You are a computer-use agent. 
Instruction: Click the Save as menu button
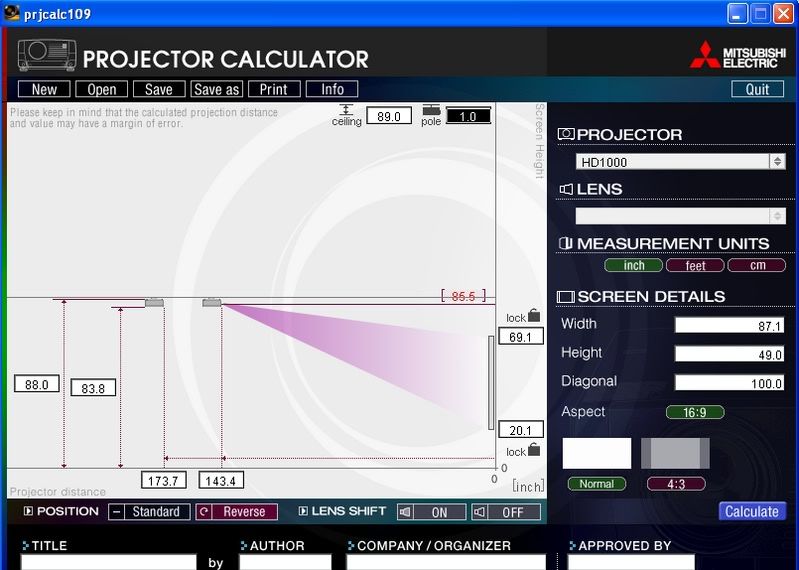[217, 89]
